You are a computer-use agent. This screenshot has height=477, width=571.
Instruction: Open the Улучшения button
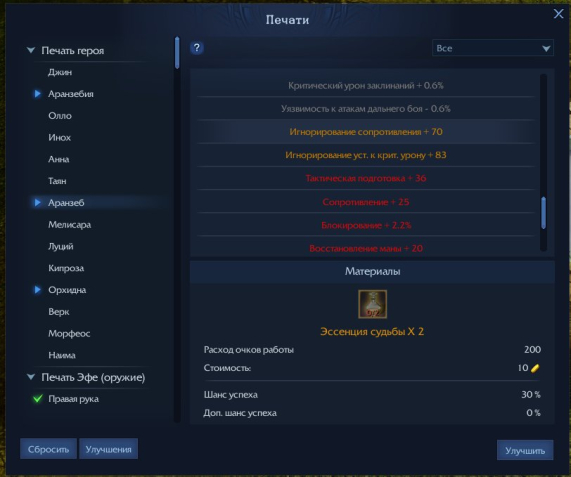click(109, 449)
